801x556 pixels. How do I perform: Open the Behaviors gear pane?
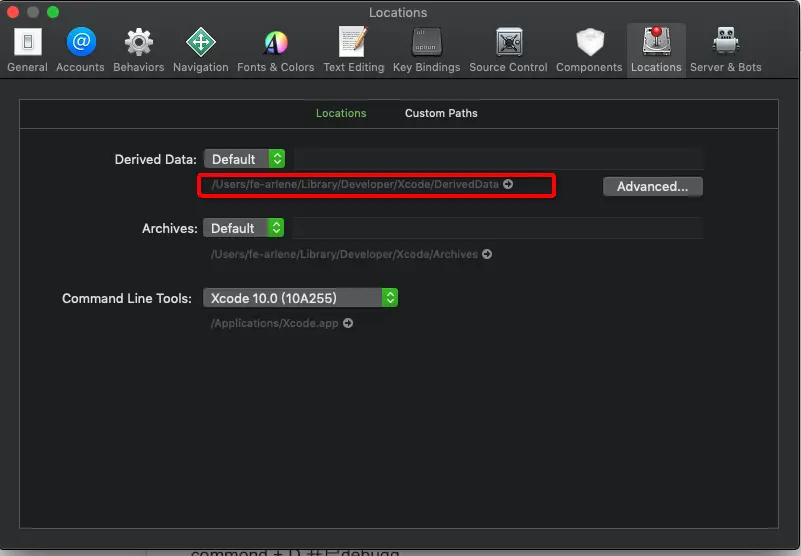(x=138, y=50)
